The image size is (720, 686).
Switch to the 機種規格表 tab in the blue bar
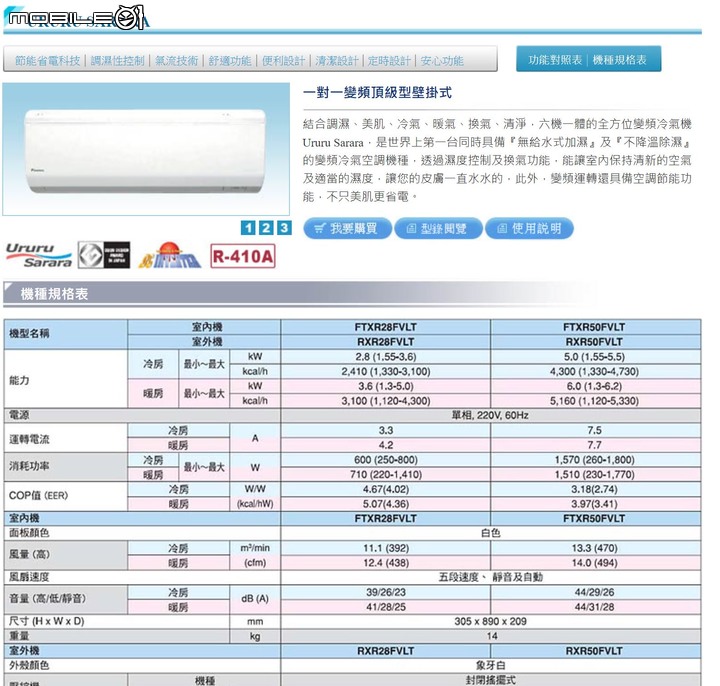(619, 60)
